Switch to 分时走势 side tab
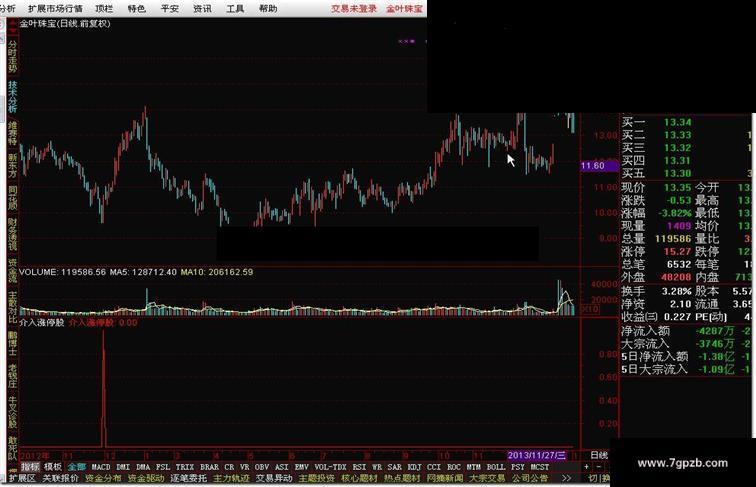756x487 pixels. tap(13, 56)
